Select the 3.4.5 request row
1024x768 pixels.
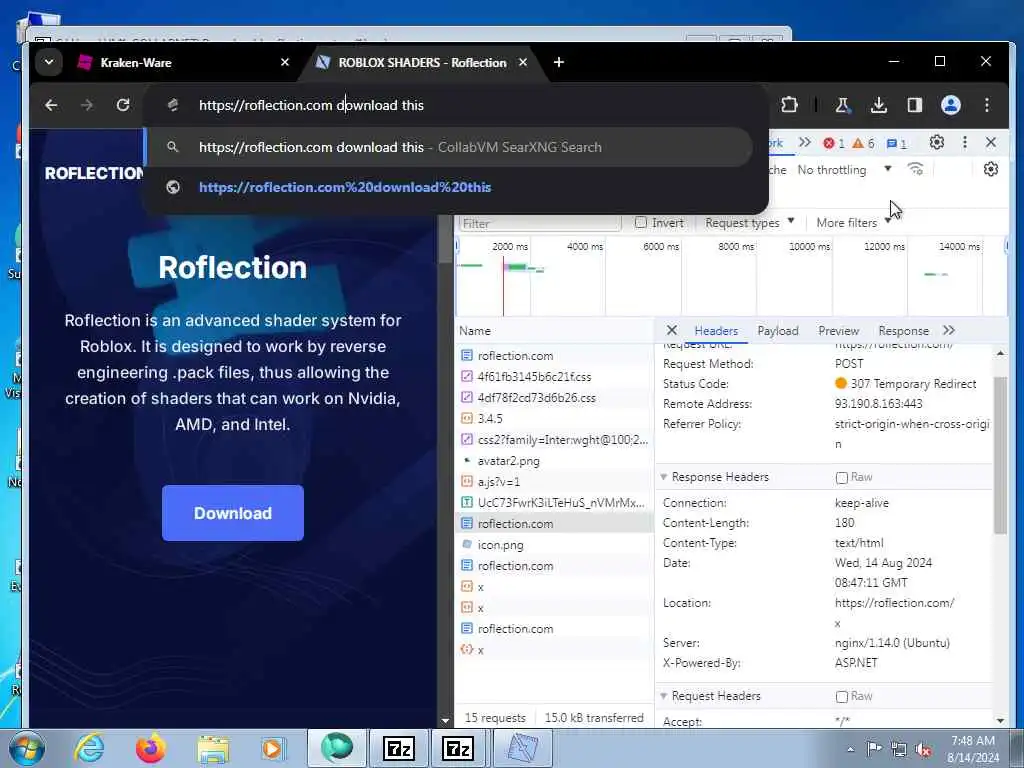[554, 419]
